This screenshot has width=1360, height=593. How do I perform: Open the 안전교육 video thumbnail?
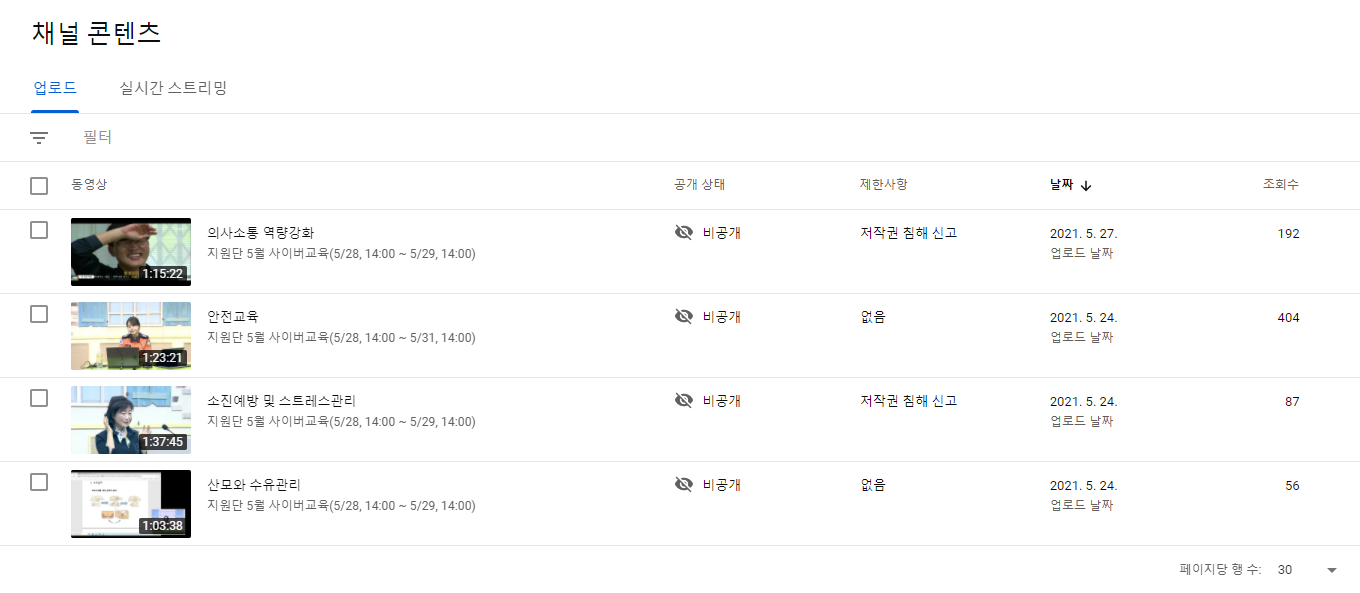131,336
